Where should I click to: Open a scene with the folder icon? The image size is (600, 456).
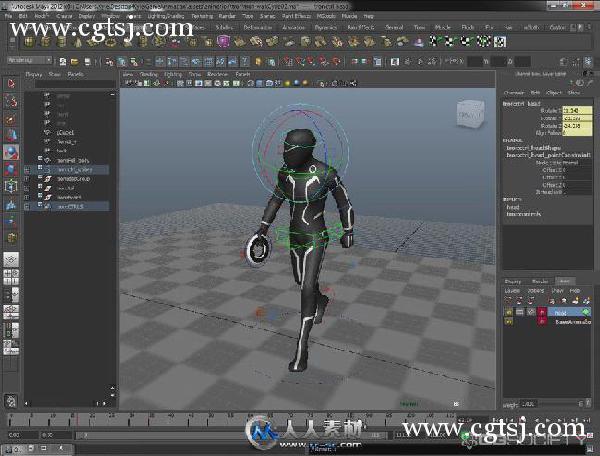pos(74,61)
